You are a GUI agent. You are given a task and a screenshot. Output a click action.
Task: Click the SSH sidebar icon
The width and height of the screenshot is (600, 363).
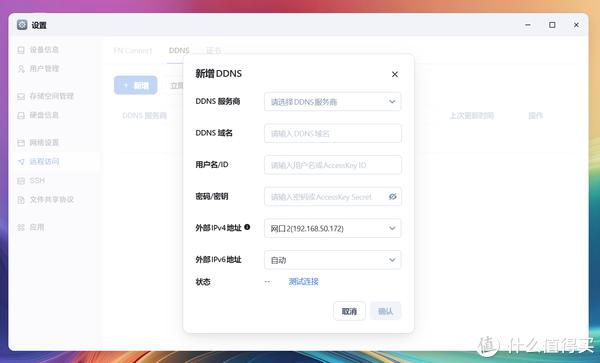coord(21,181)
